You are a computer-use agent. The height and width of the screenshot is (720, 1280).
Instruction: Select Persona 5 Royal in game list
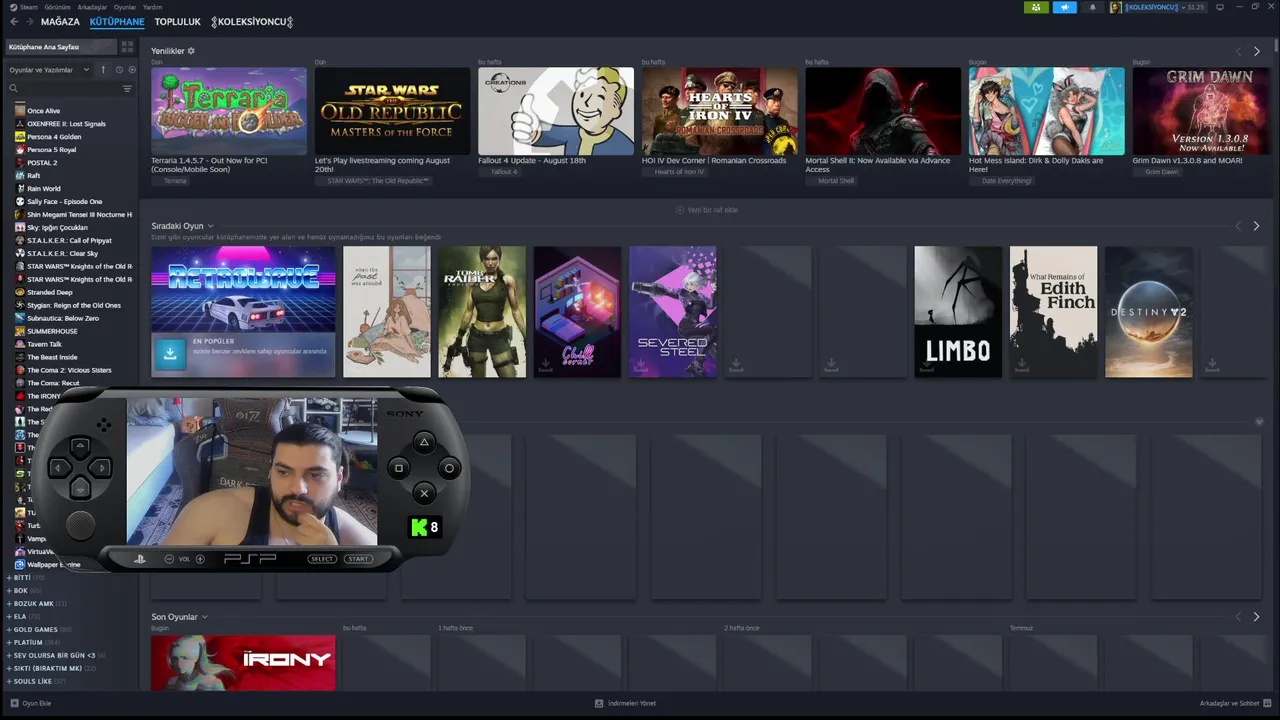(x=51, y=150)
